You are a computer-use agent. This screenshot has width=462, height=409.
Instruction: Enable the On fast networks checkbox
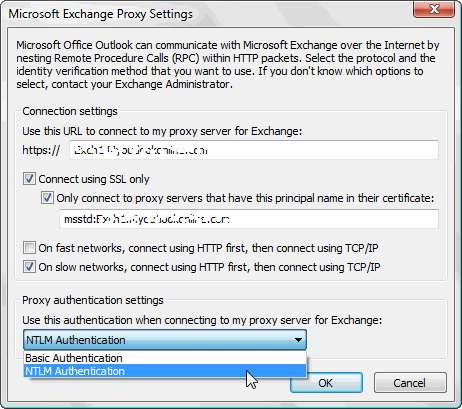[29, 248]
